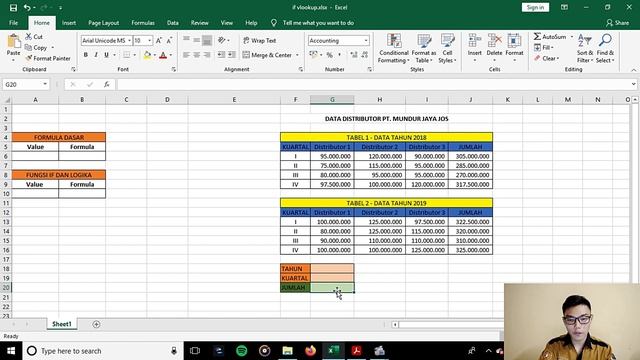Viewport: 640px width, 360px height.
Task: Click the Insert cells icon
Action: 475,41
